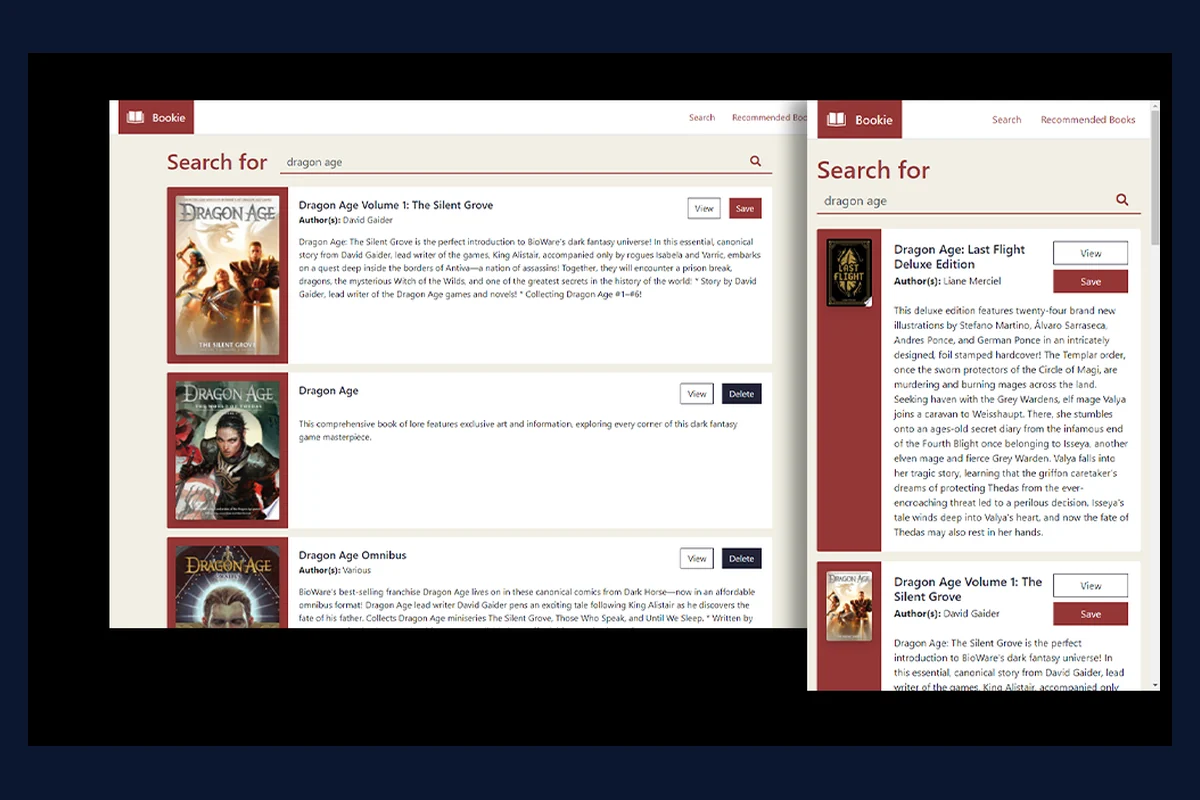Click 'Search for' heading in right window
The width and height of the screenshot is (1200, 800).
pos(873,170)
